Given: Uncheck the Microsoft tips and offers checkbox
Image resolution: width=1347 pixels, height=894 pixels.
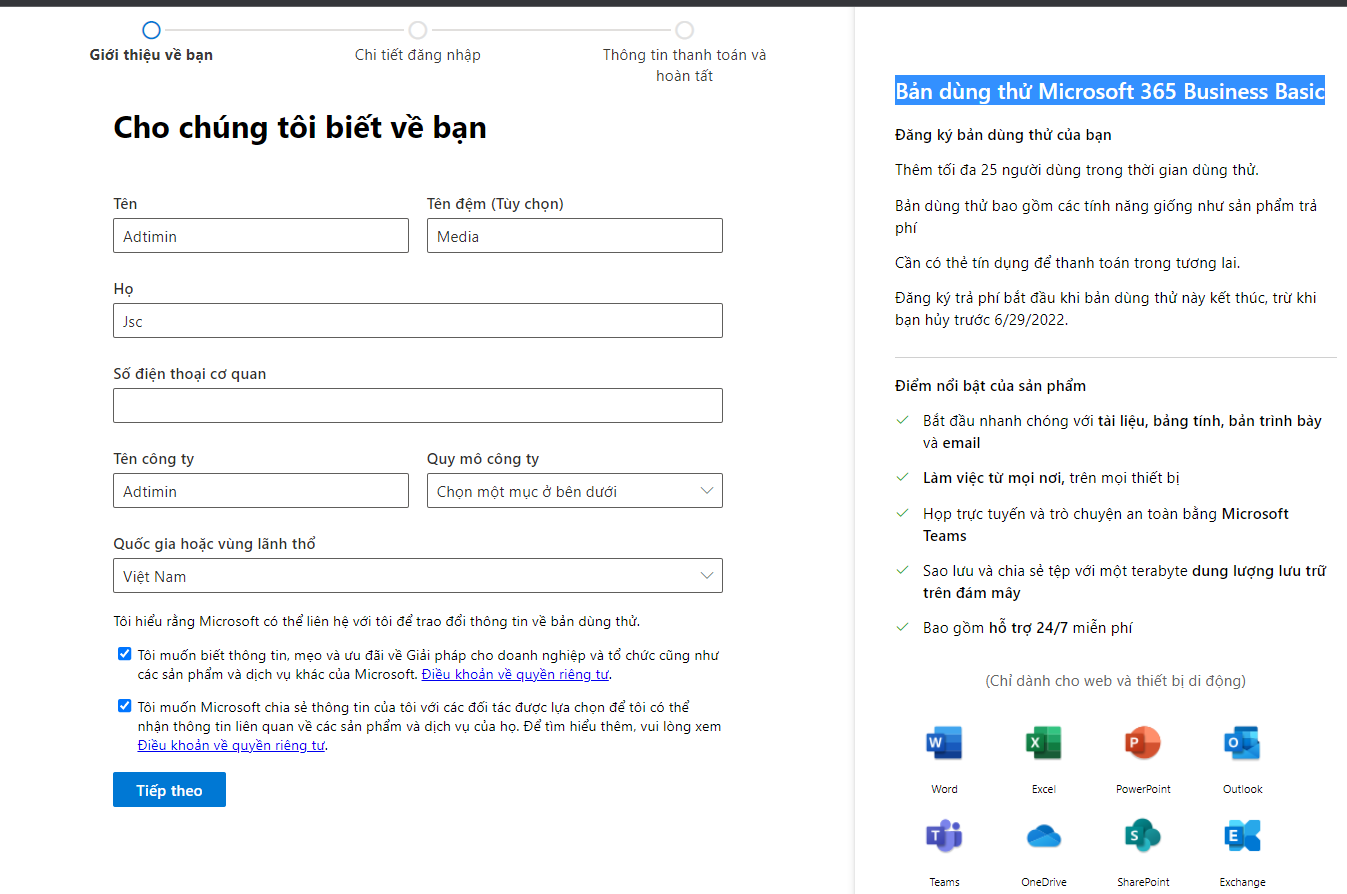Looking at the screenshot, I should 125,654.
